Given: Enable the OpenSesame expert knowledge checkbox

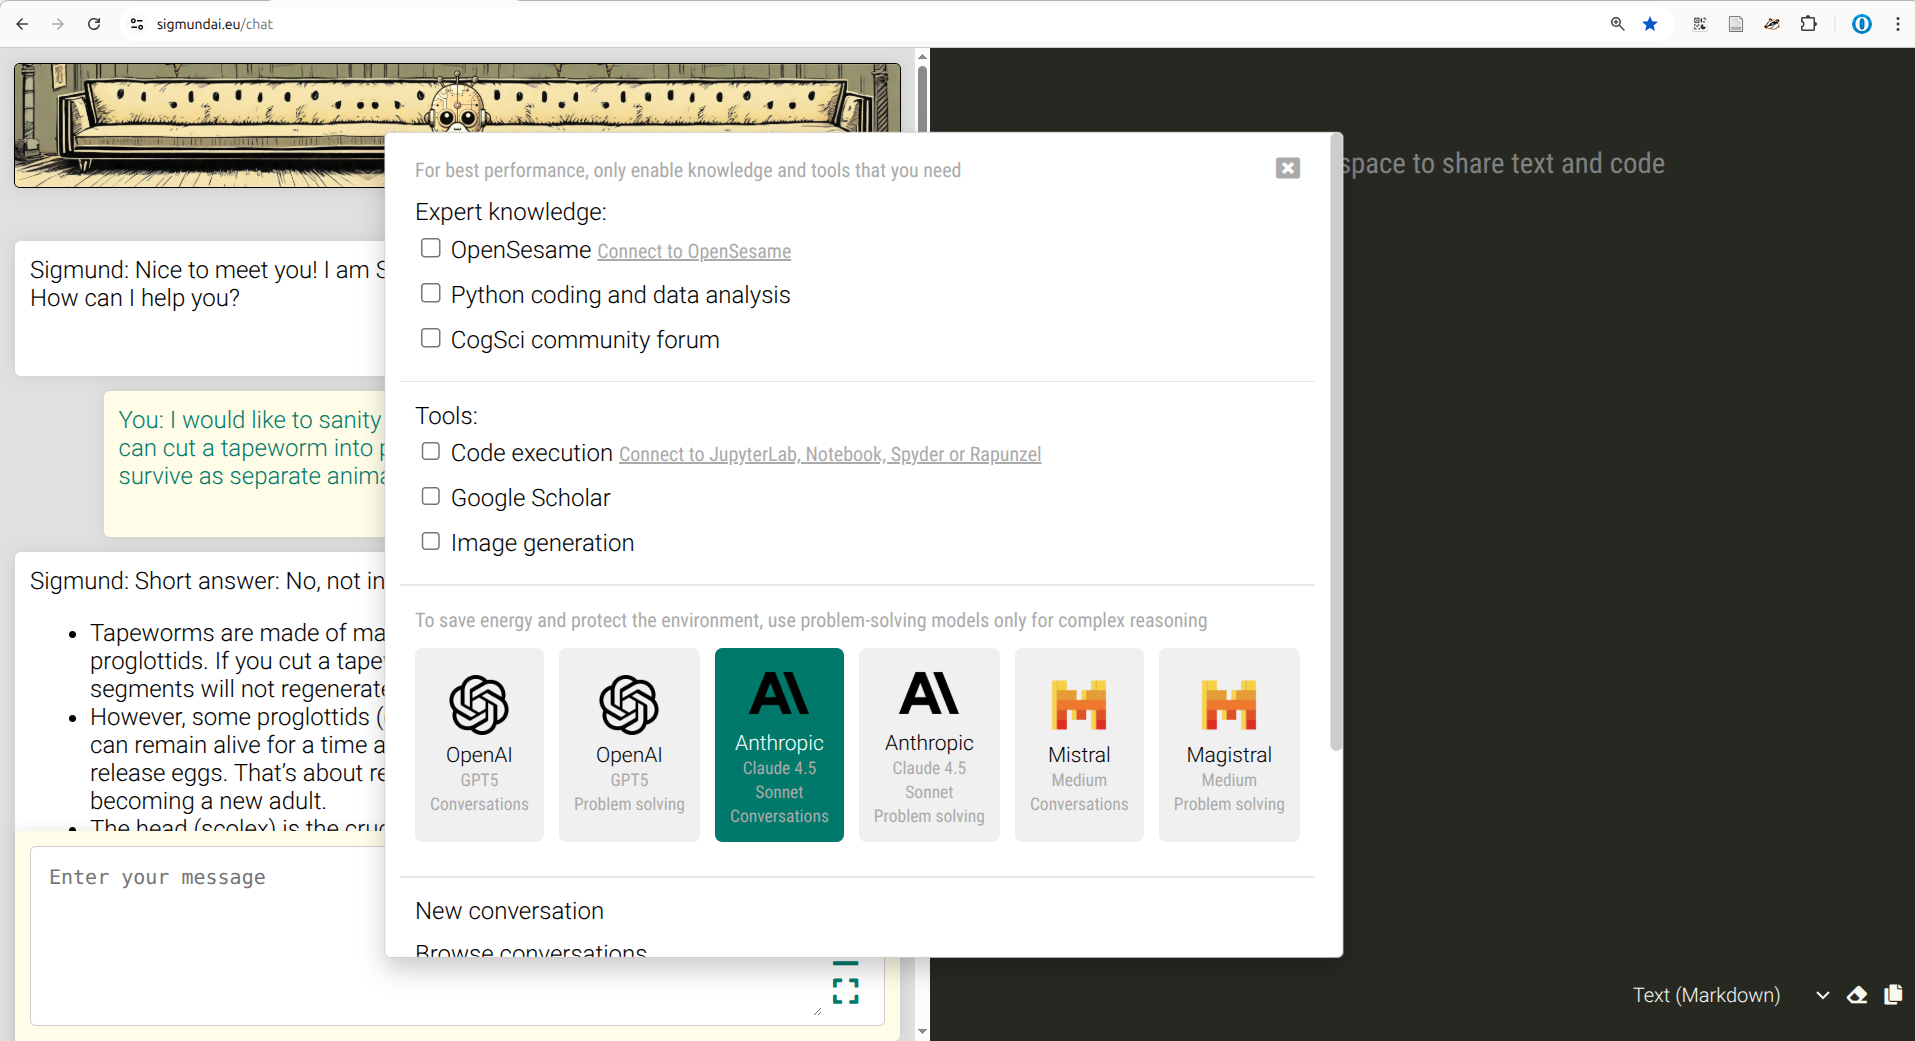Looking at the screenshot, I should [431, 248].
